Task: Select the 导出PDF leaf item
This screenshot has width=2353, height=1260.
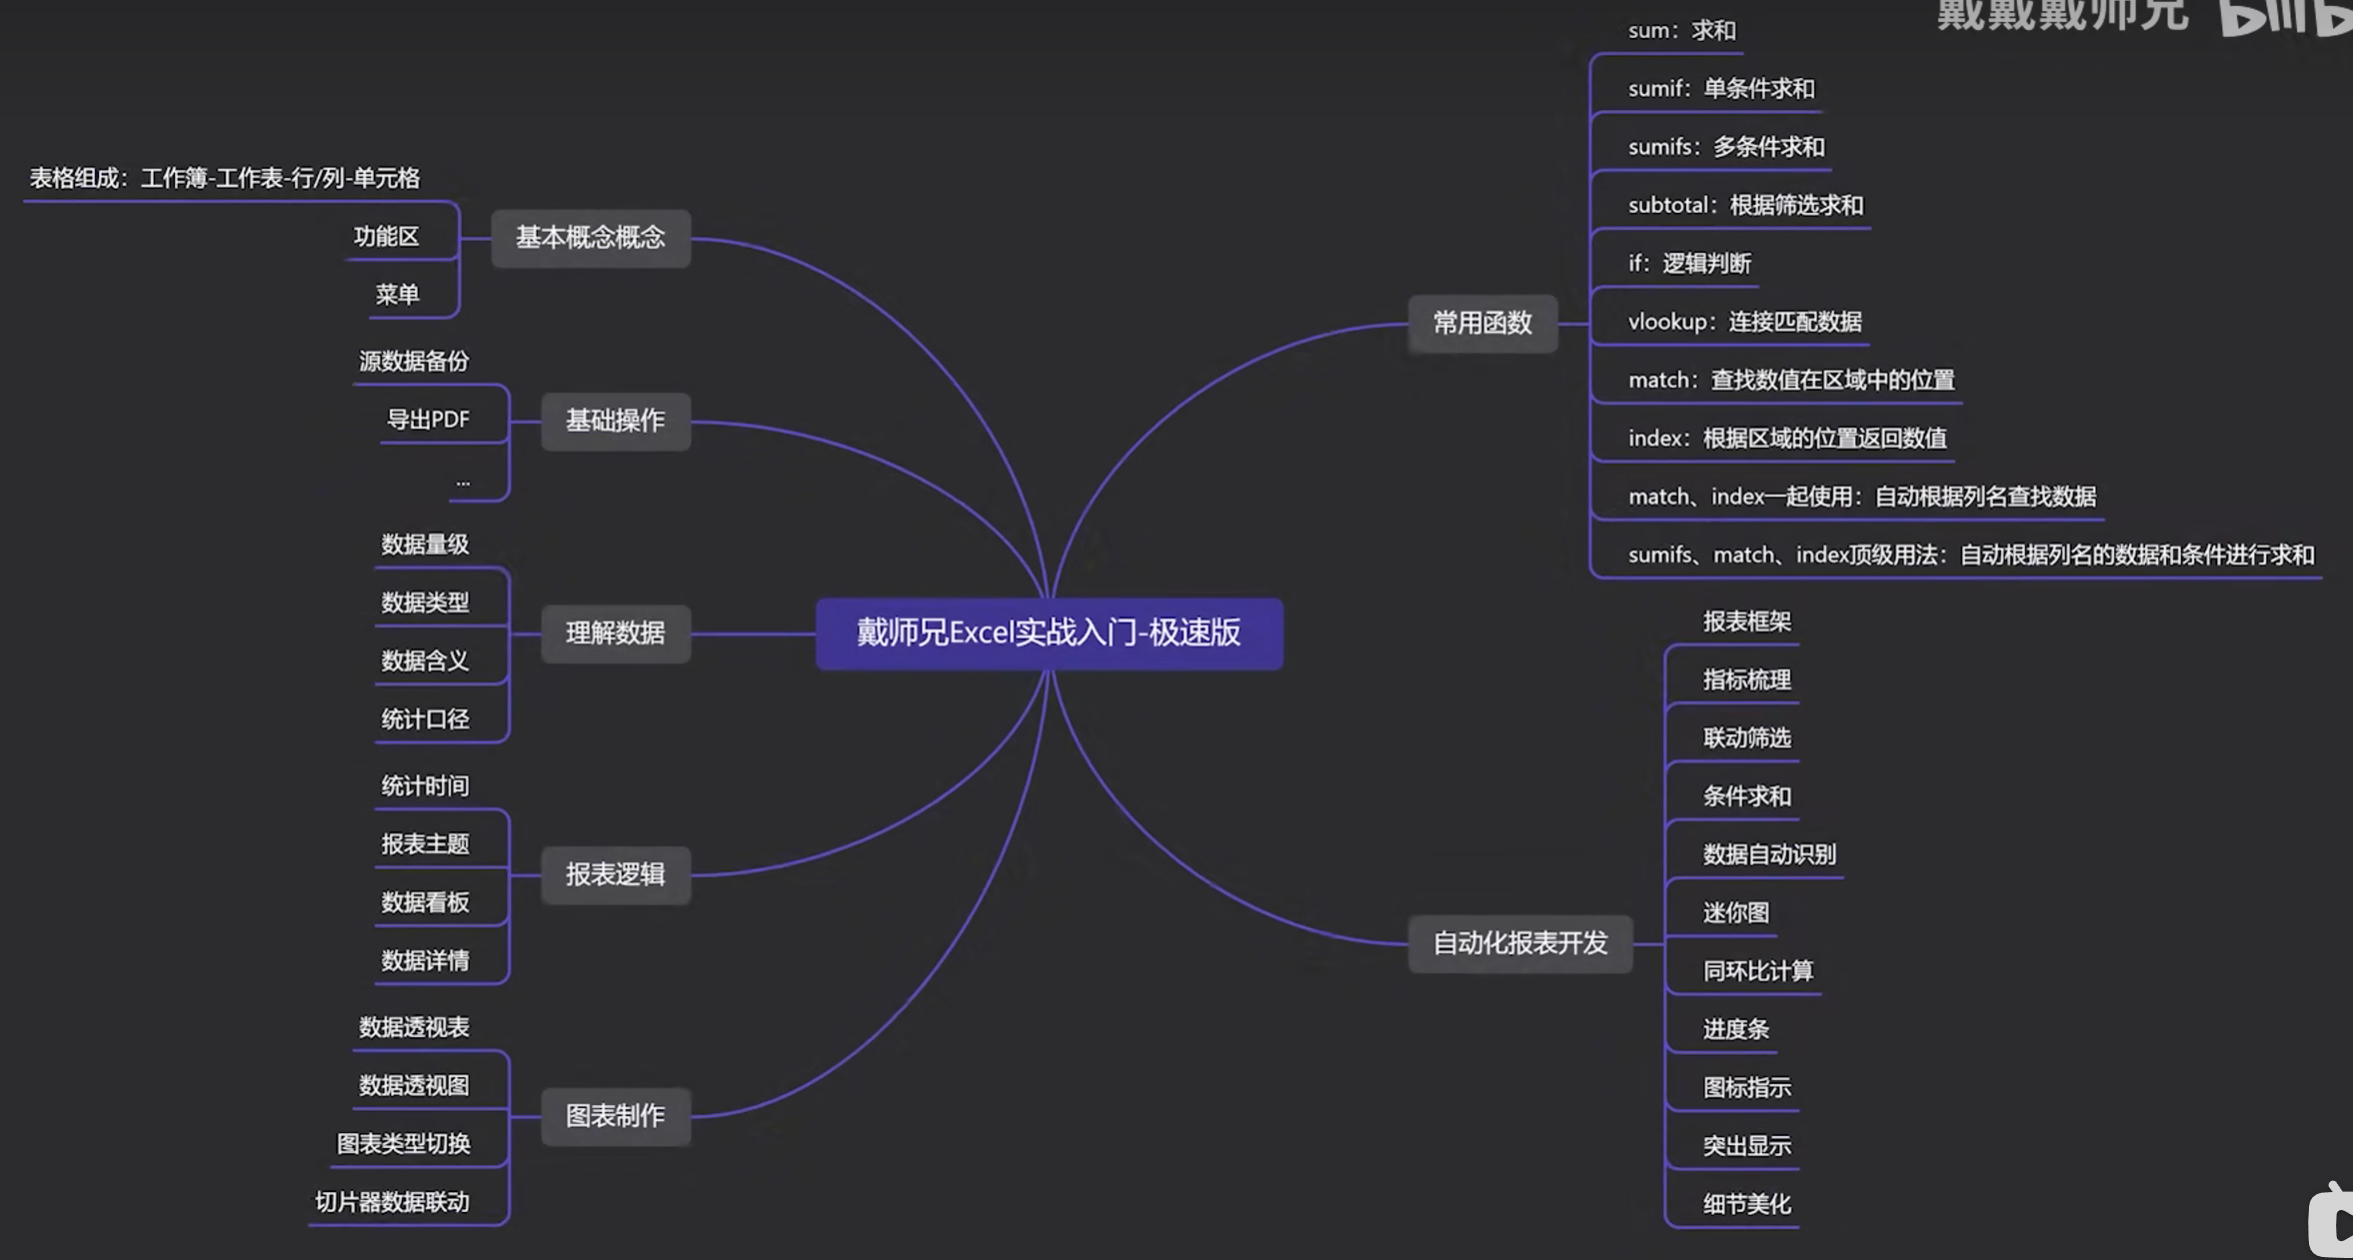Action: [428, 420]
